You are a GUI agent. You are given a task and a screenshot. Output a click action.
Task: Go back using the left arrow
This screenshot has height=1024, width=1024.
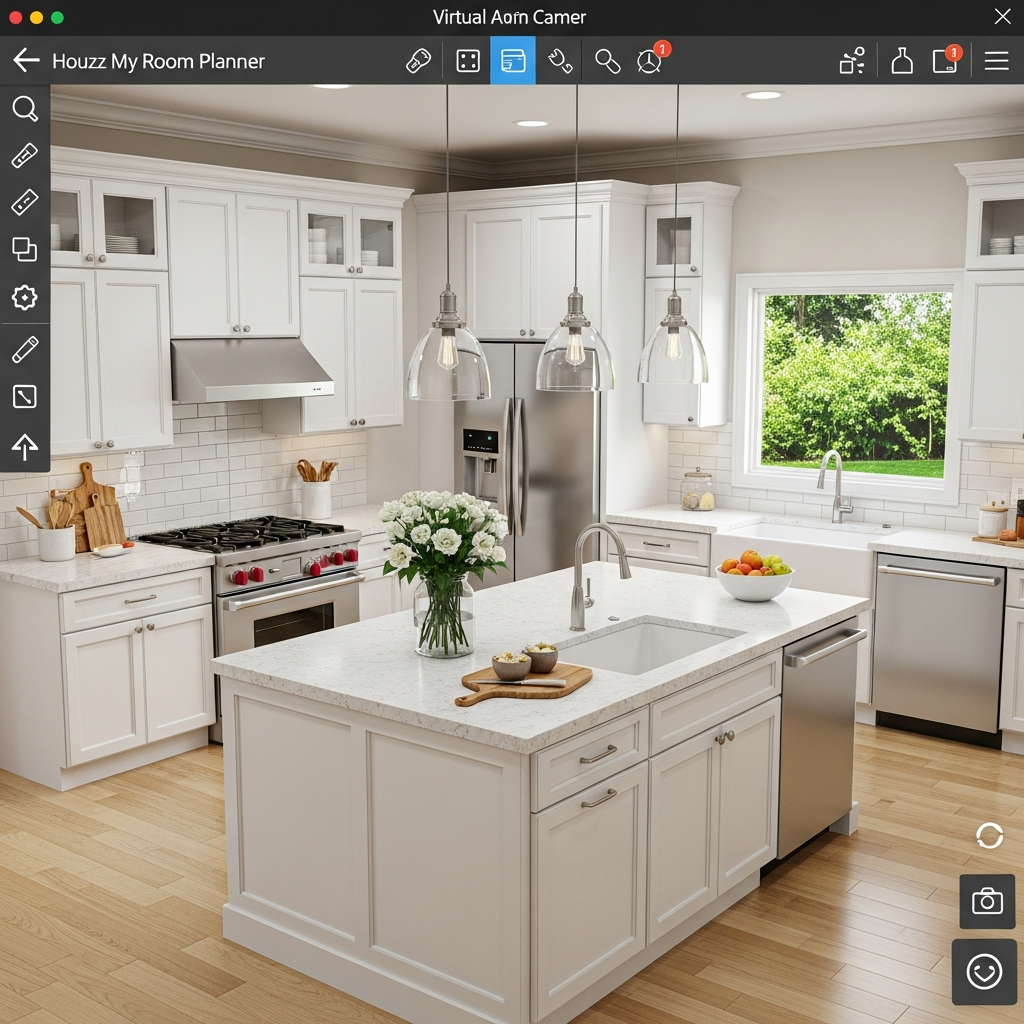click(26, 61)
